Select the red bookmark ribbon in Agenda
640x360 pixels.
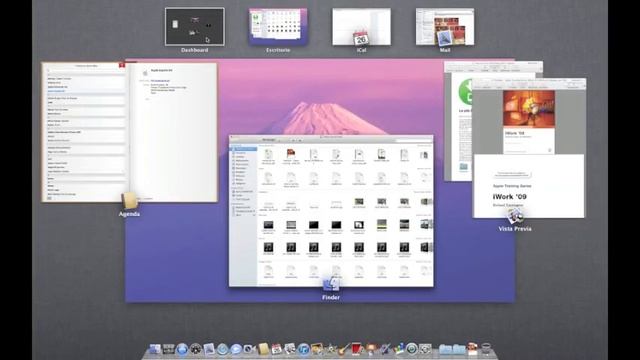pyautogui.click(x=122, y=65)
